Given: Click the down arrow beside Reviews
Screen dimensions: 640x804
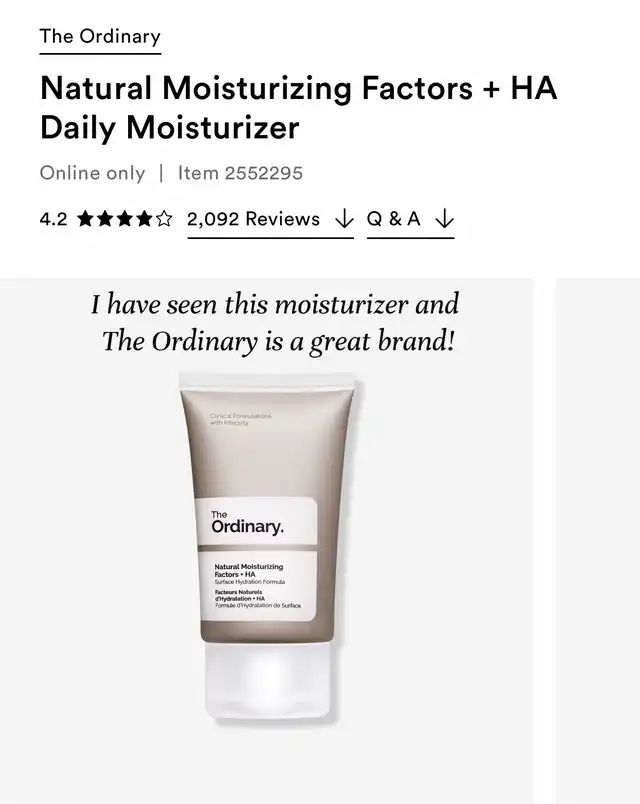Looking at the screenshot, I should [344, 219].
